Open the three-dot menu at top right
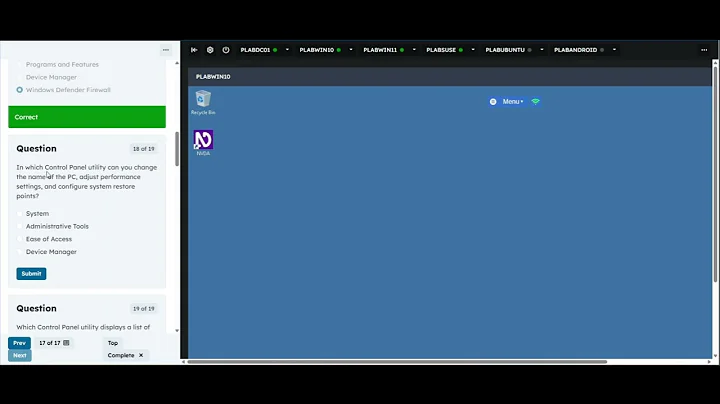The image size is (720, 404). point(704,50)
